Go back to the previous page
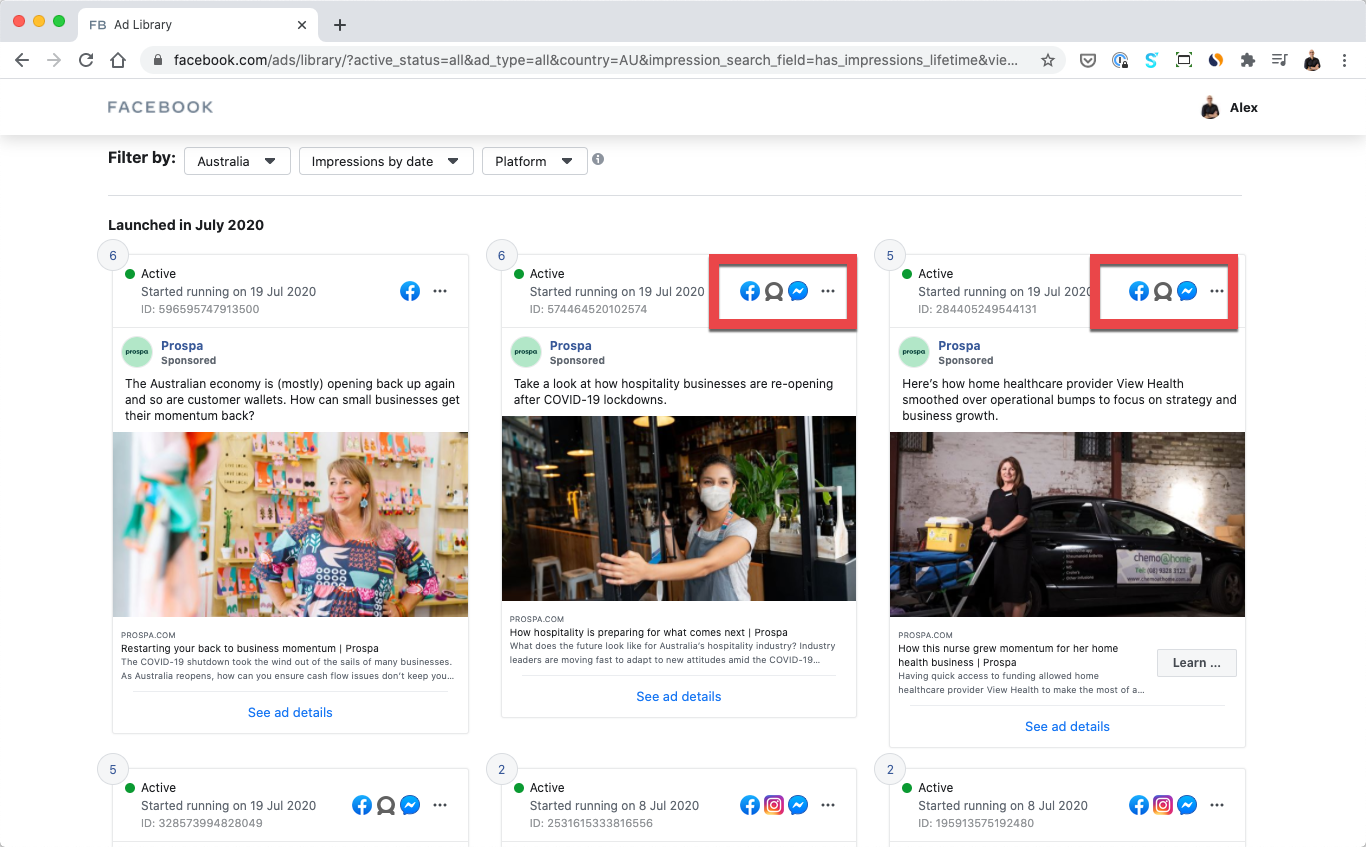 point(22,60)
